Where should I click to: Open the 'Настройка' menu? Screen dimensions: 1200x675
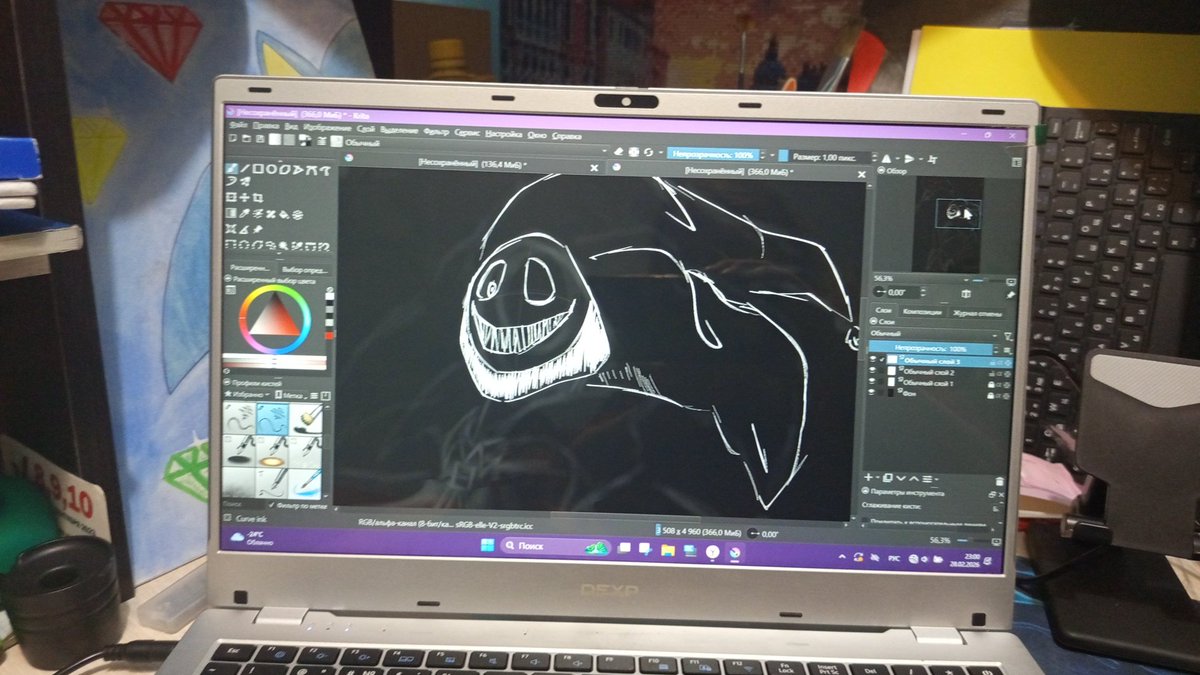point(504,132)
